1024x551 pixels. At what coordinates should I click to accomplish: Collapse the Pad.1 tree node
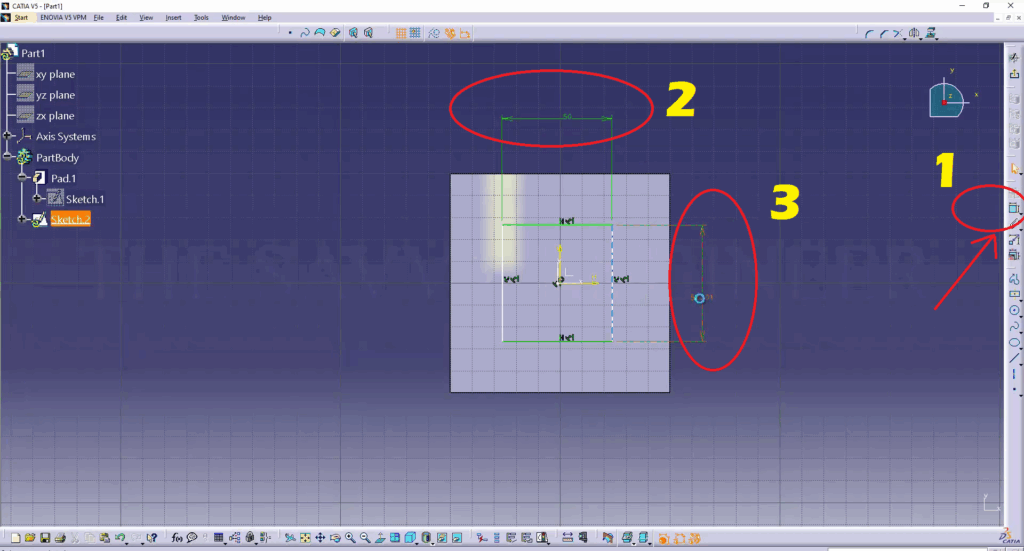21,178
